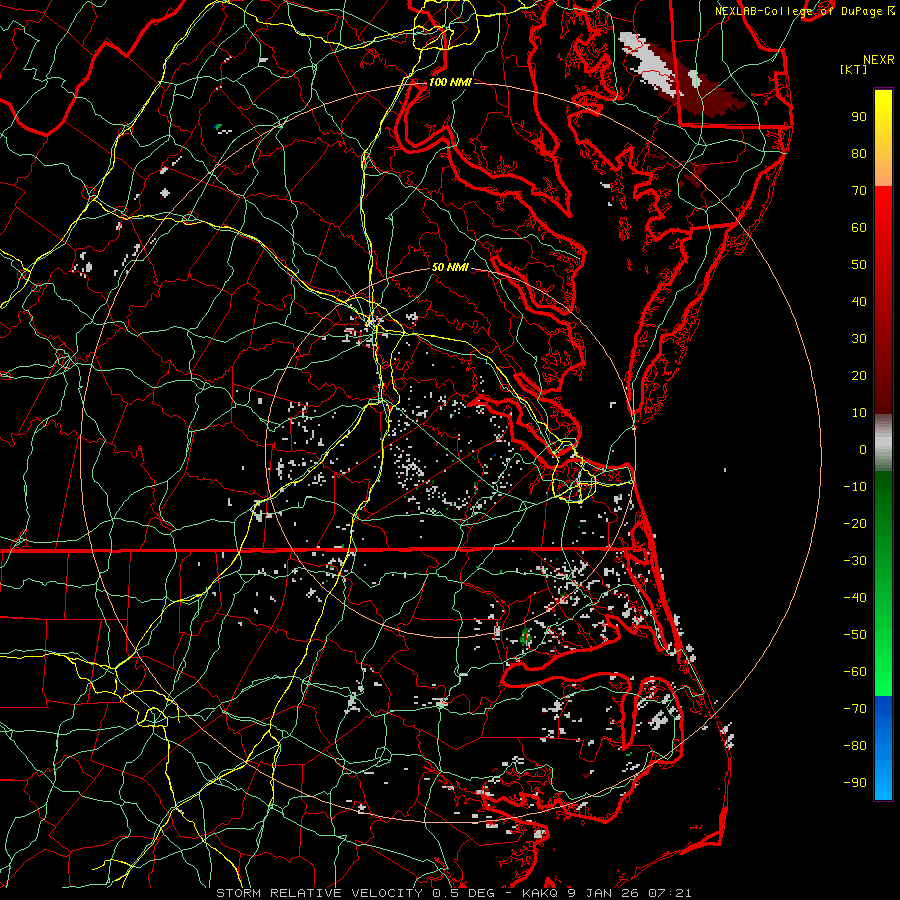Screen dimensions: 900x900
Task: Click the positive "80" scale value
Action: click(859, 154)
